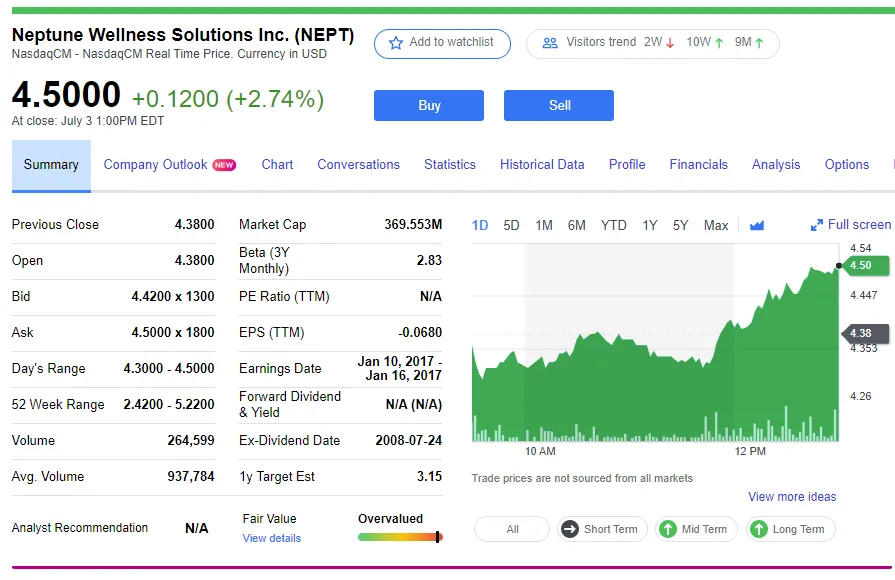Click the 2W red down arrow

tap(670, 43)
